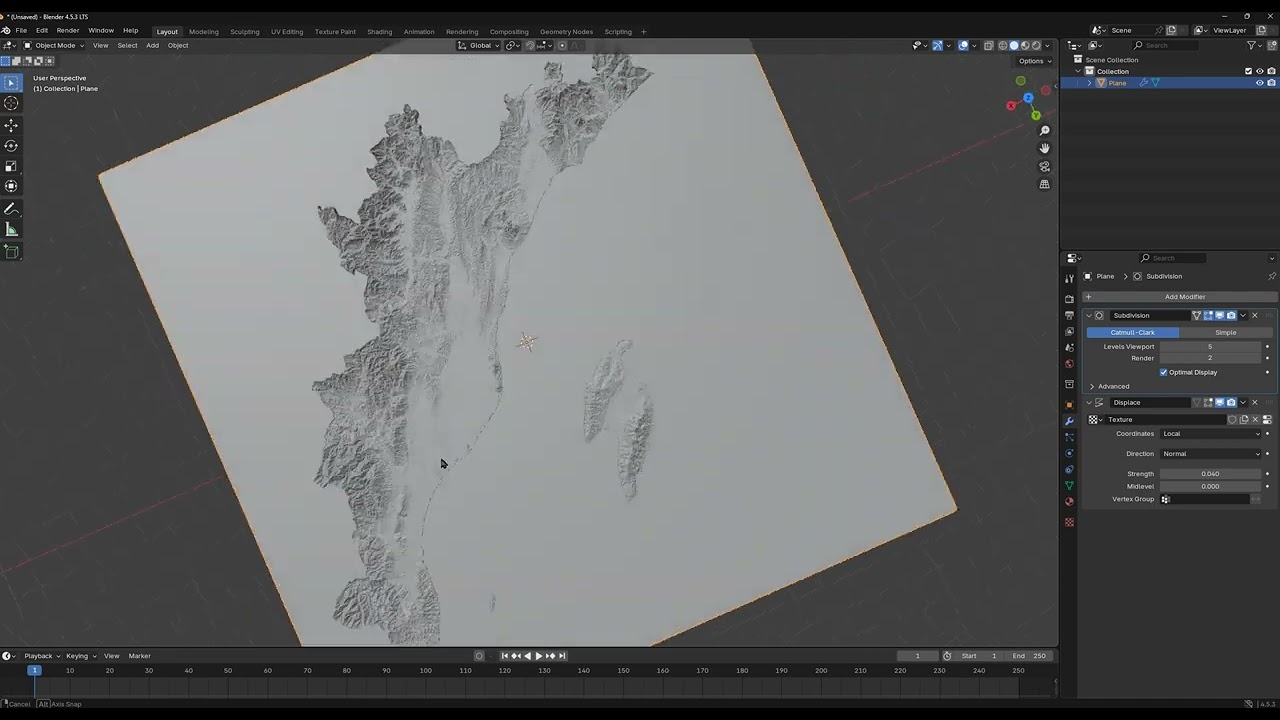
Task: Select the Scale tool
Action: point(11,166)
